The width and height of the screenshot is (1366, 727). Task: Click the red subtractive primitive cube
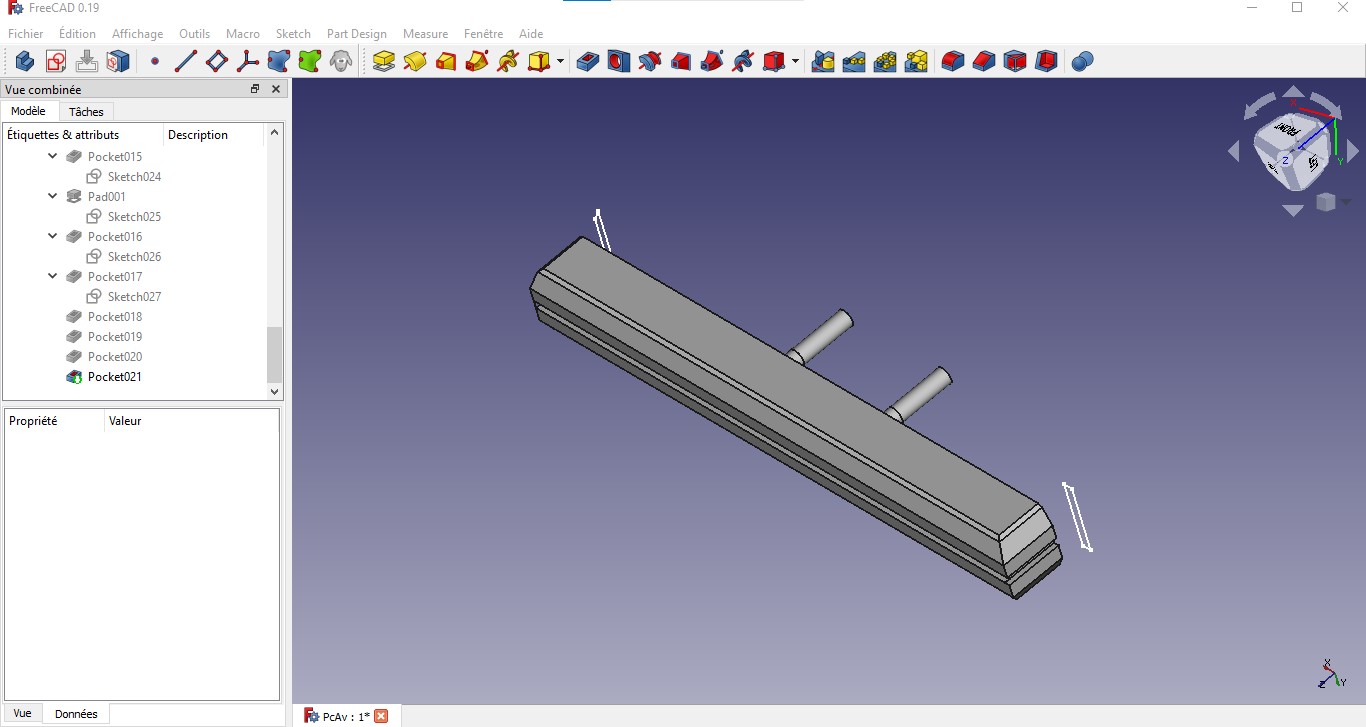[774, 62]
